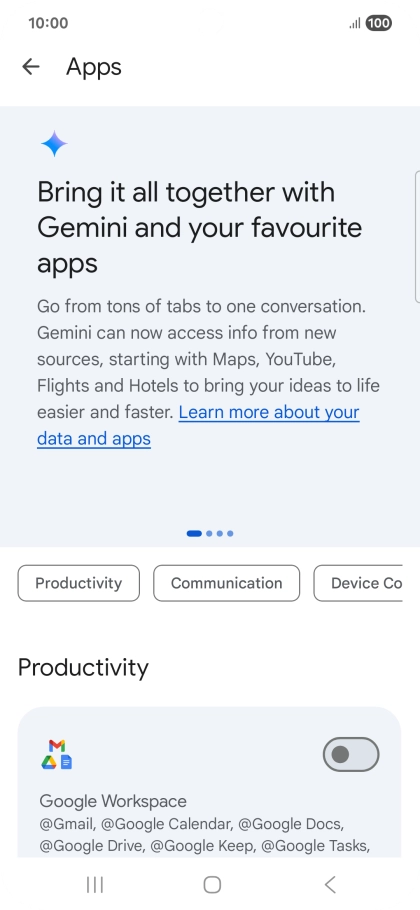Tap the signal strength icon

(354, 23)
